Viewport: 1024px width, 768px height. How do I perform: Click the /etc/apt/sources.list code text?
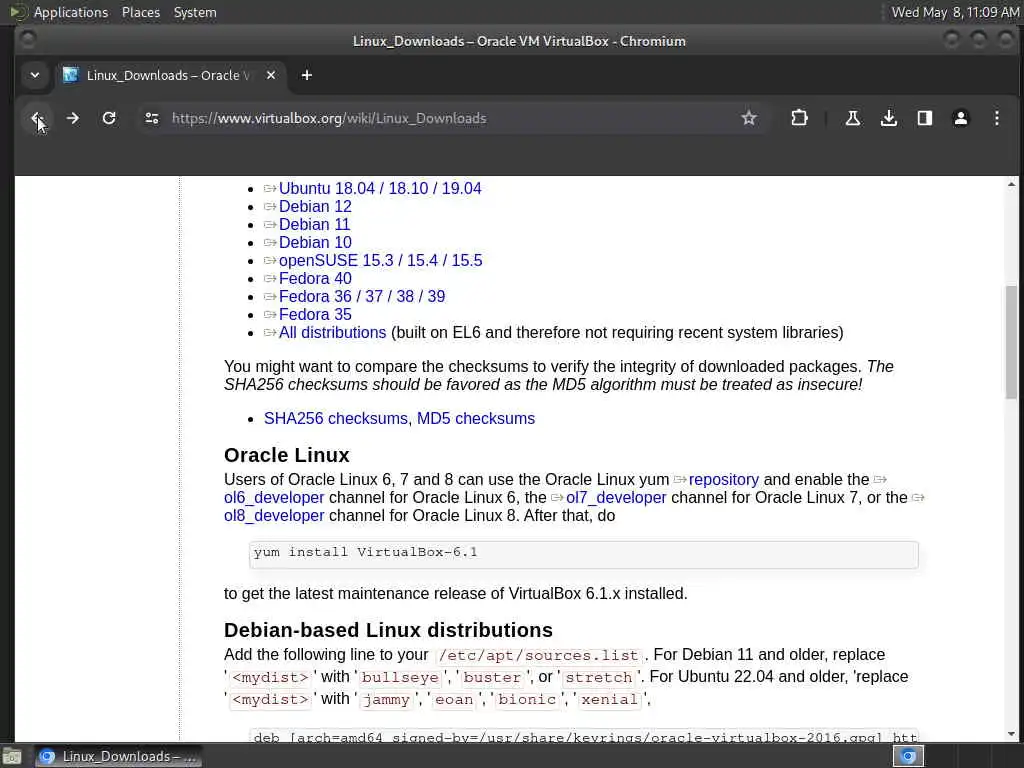pyautogui.click(x=538, y=655)
